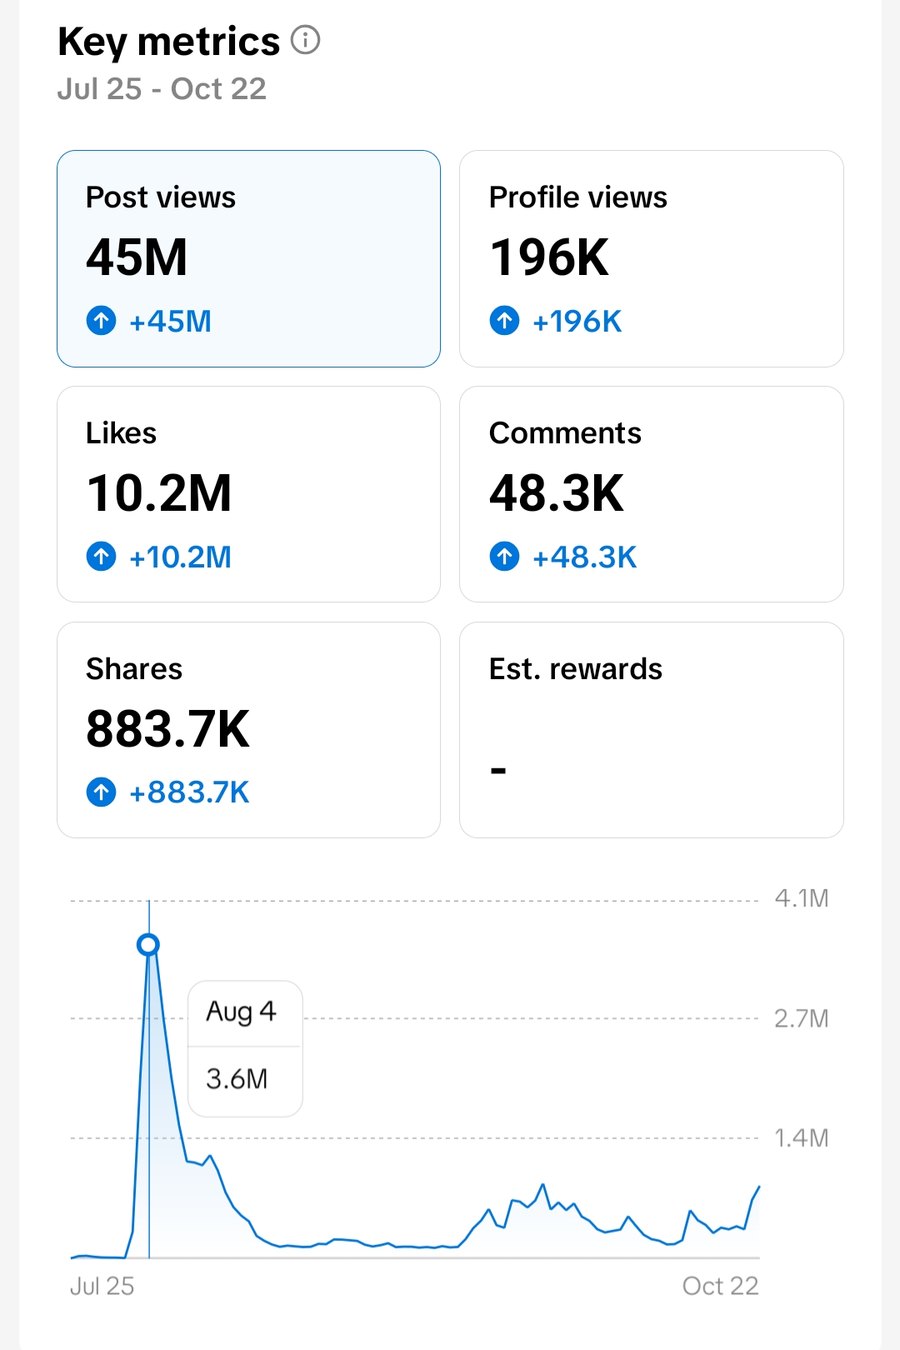Click the Jul 25 chart axis label
Image resolution: width=900 pixels, height=1350 pixels.
click(102, 1286)
